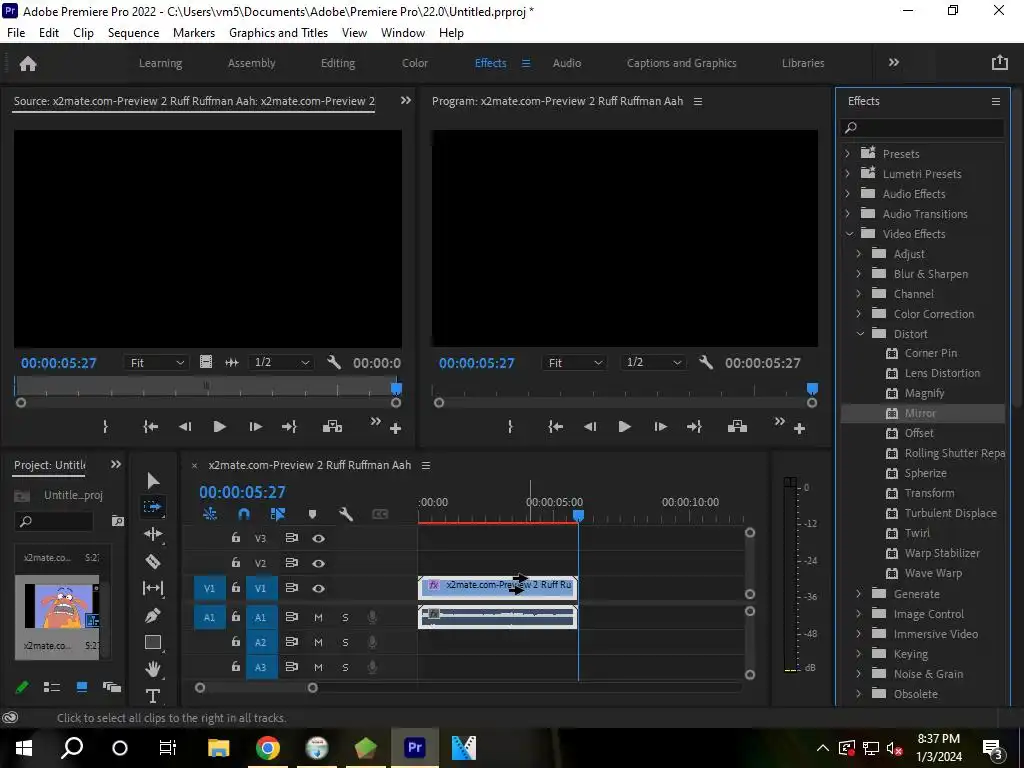1024x768 pixels.
Task: Open Program monitor zoom Fit dropdown
Action: 574,362
